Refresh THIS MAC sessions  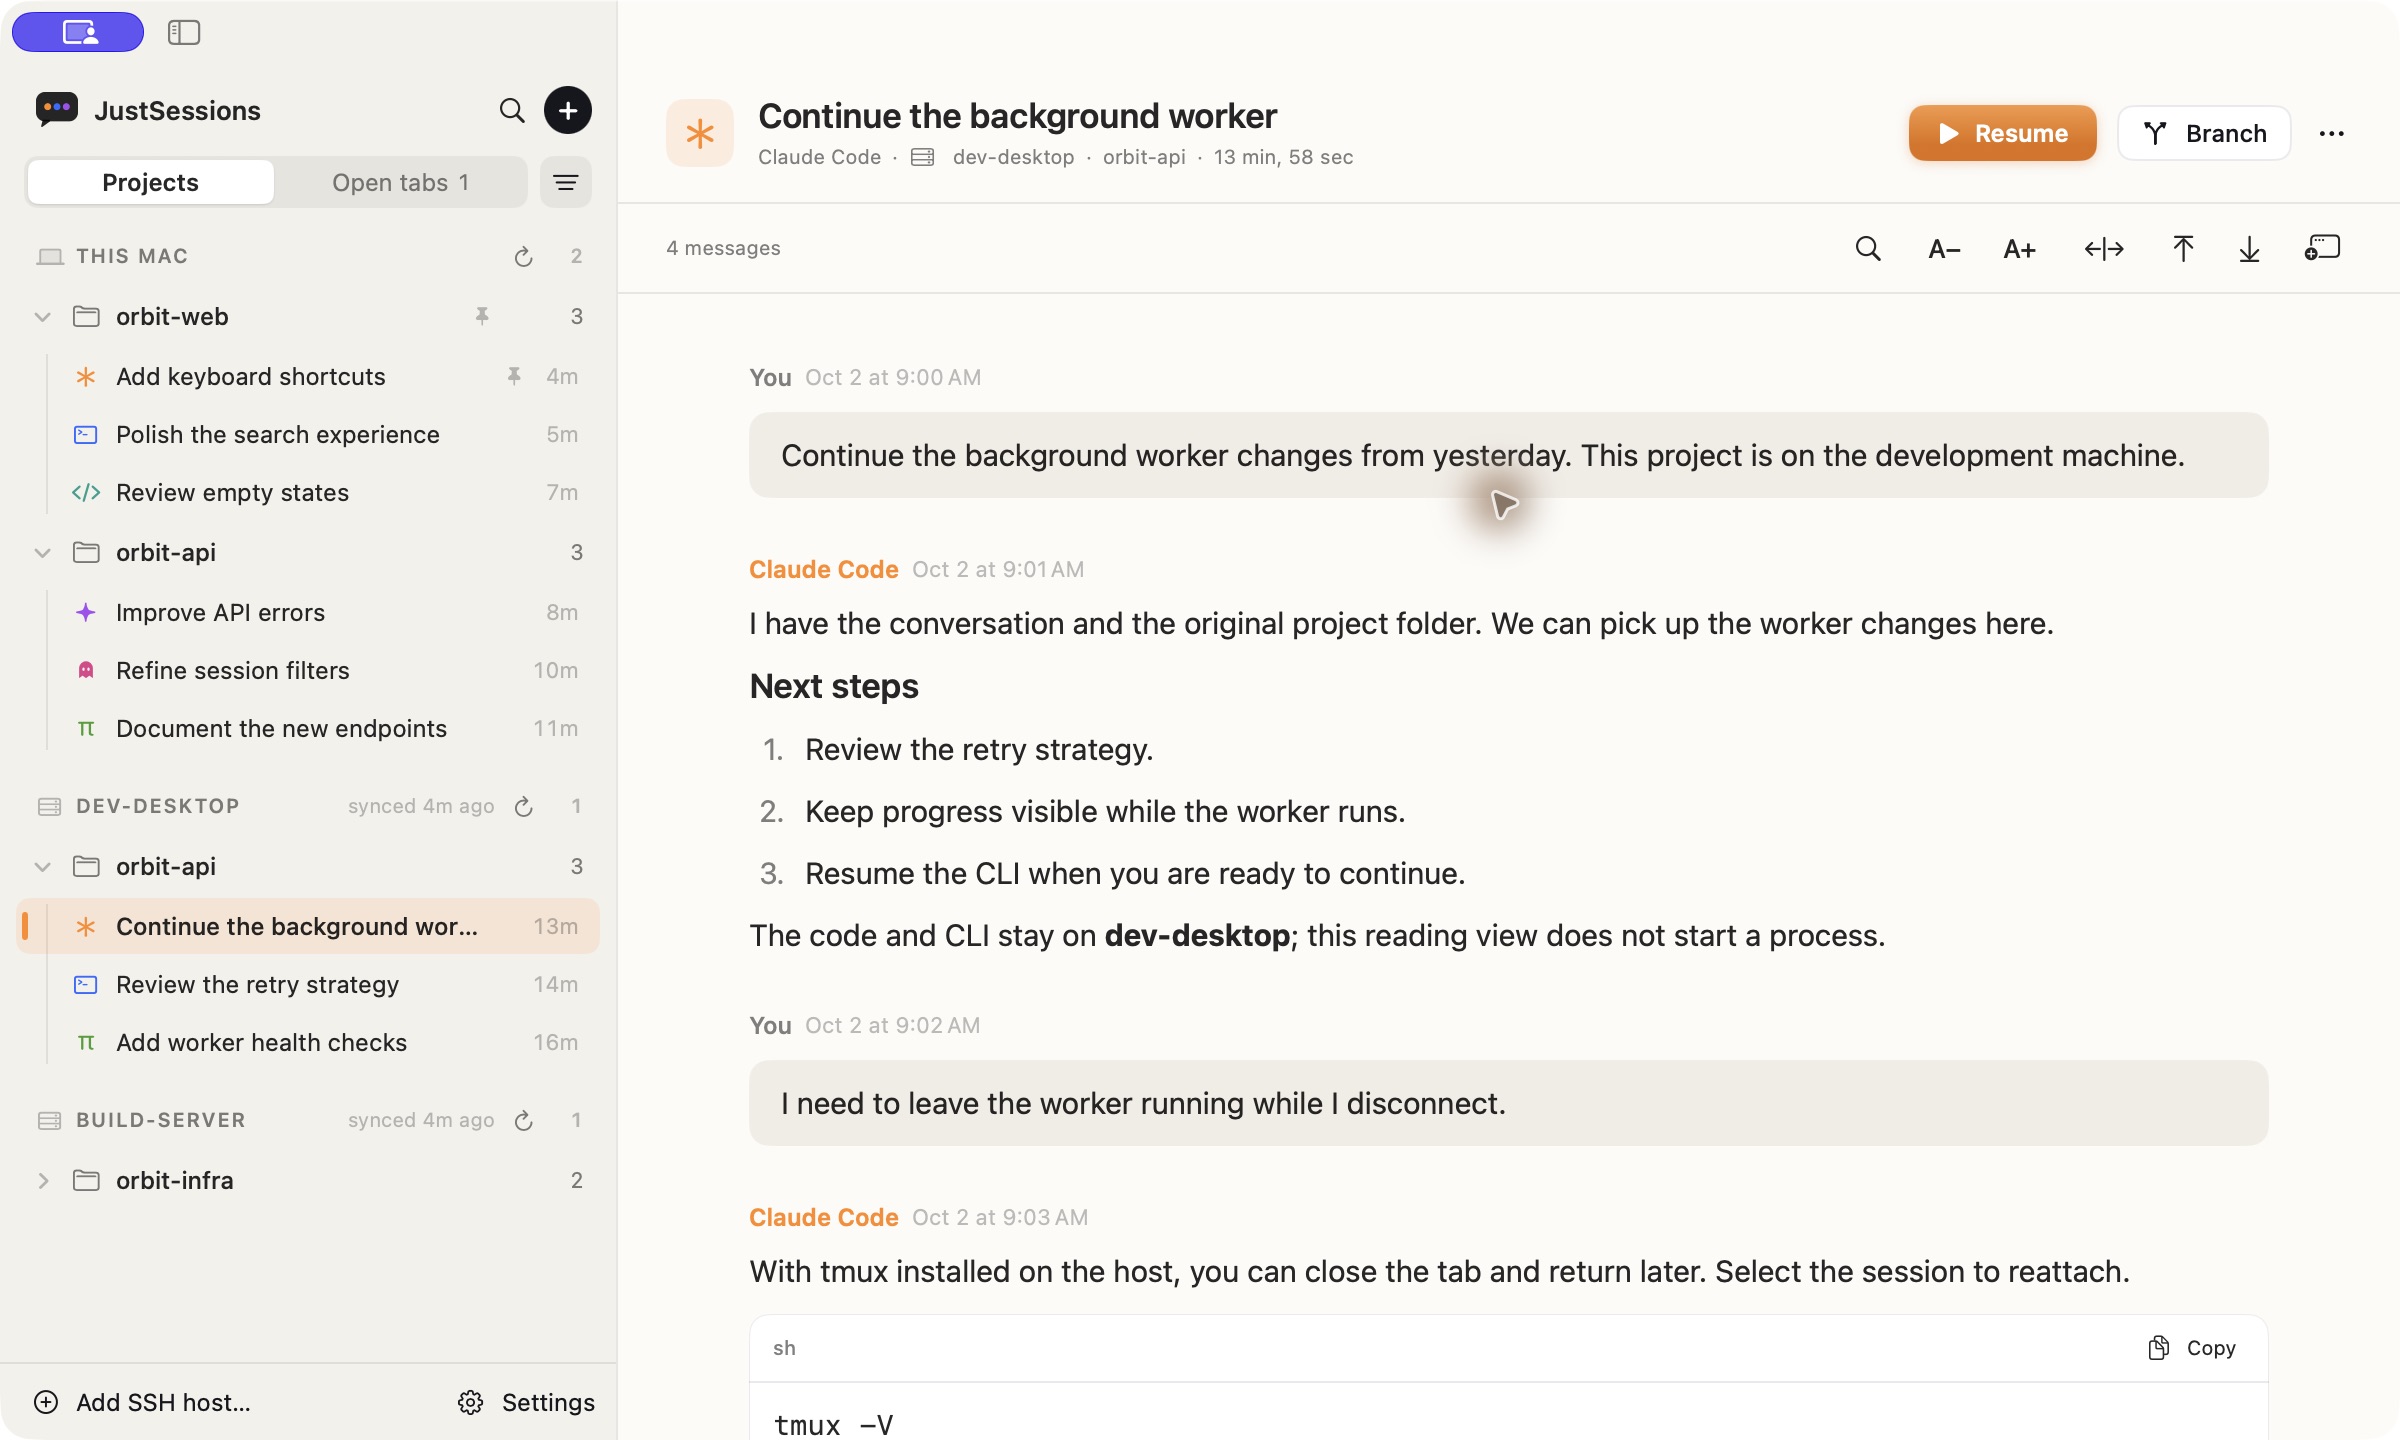tap(523, 256)
